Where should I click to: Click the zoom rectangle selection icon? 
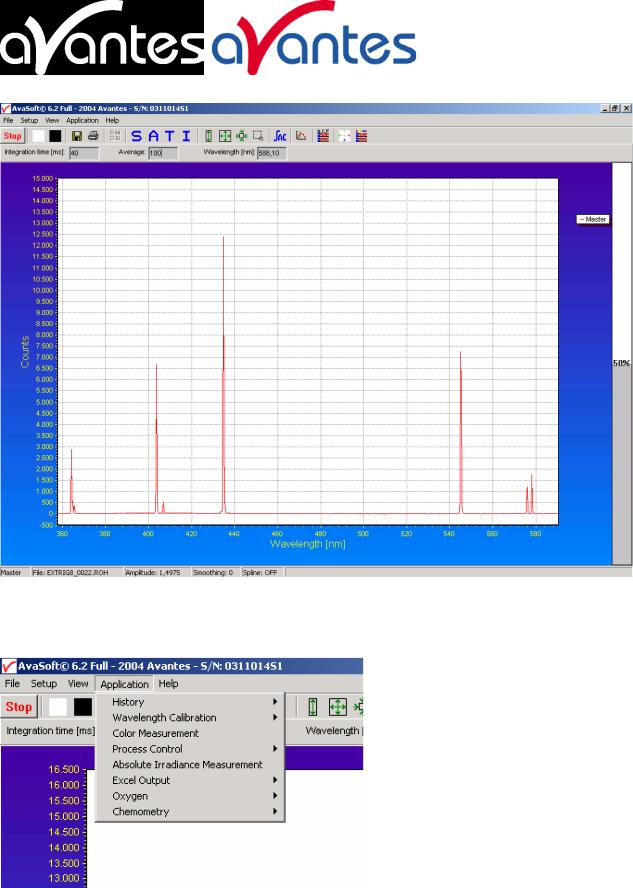pos(258,136)
